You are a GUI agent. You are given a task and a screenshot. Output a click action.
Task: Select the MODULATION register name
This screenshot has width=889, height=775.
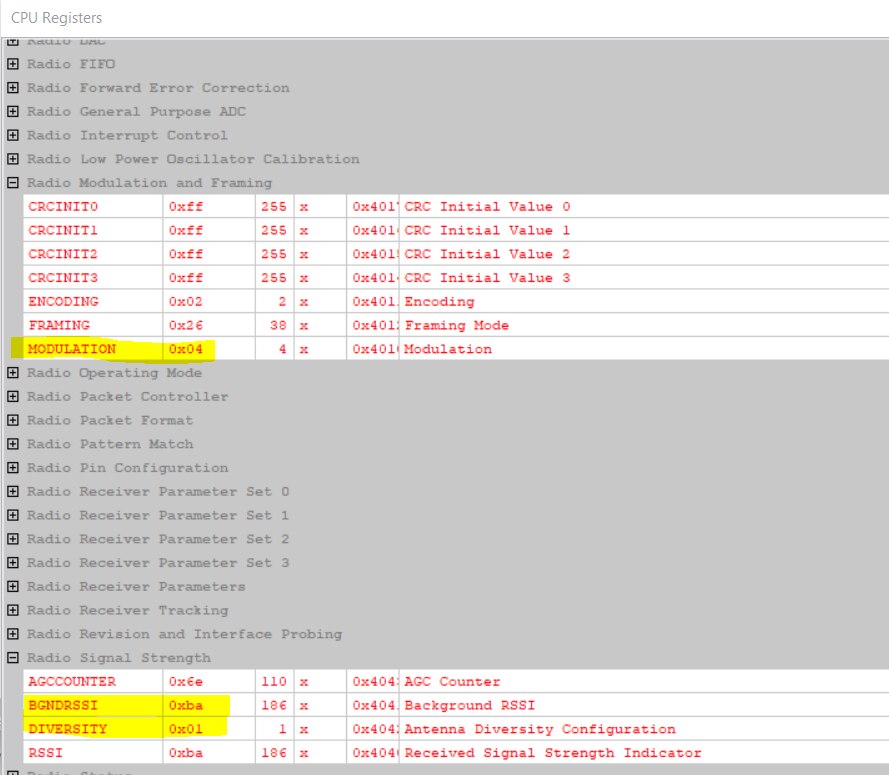tap(72, 349)
